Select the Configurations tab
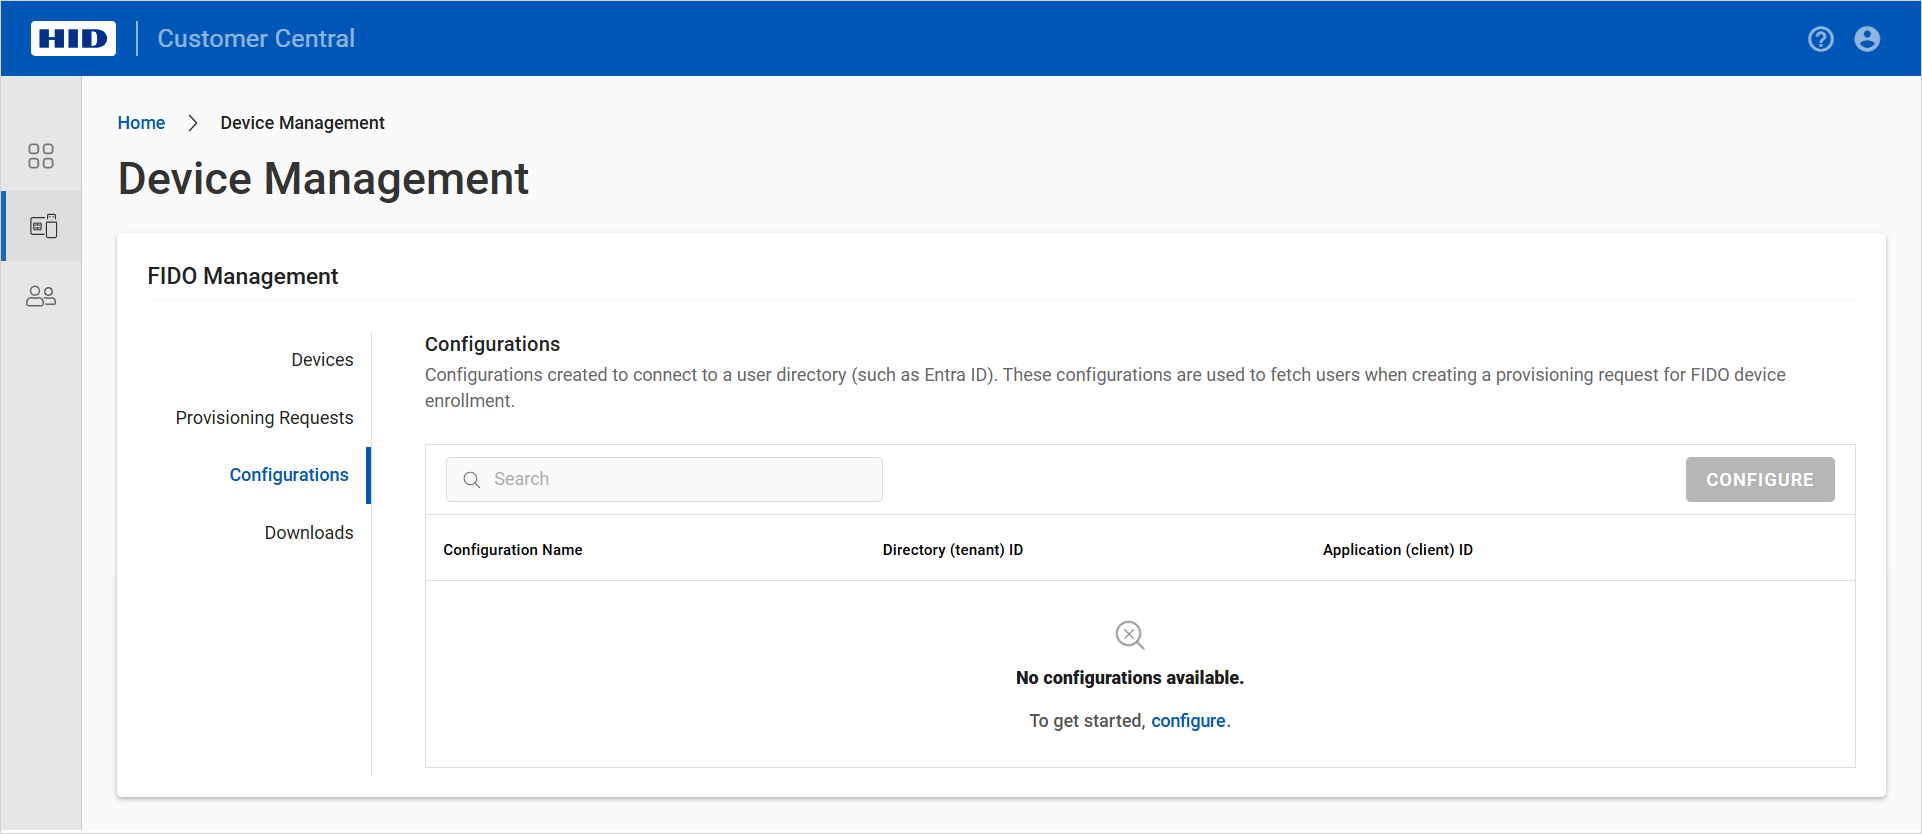 click(289, 475)
